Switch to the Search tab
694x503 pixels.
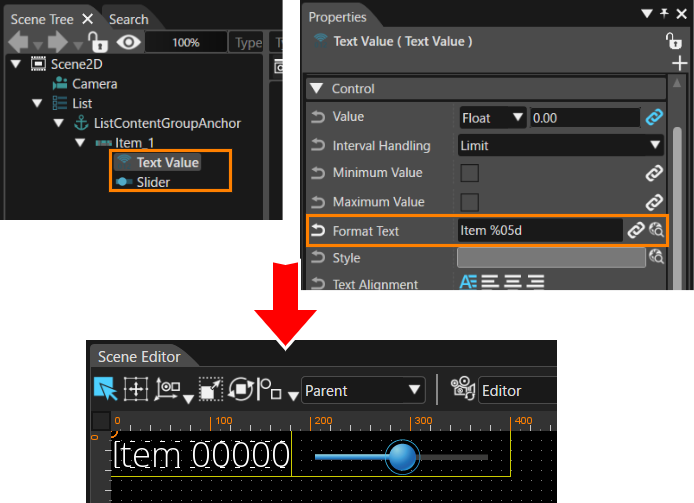(129, 19)
